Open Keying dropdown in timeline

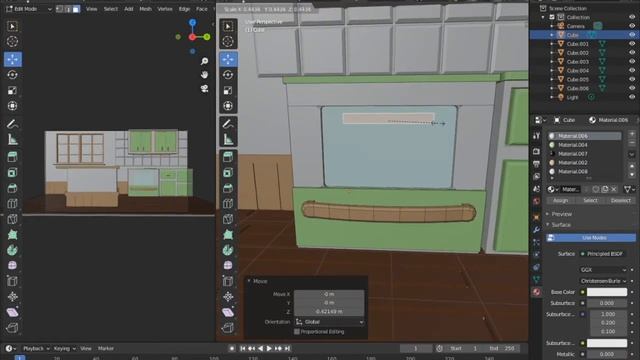point(64,349)
